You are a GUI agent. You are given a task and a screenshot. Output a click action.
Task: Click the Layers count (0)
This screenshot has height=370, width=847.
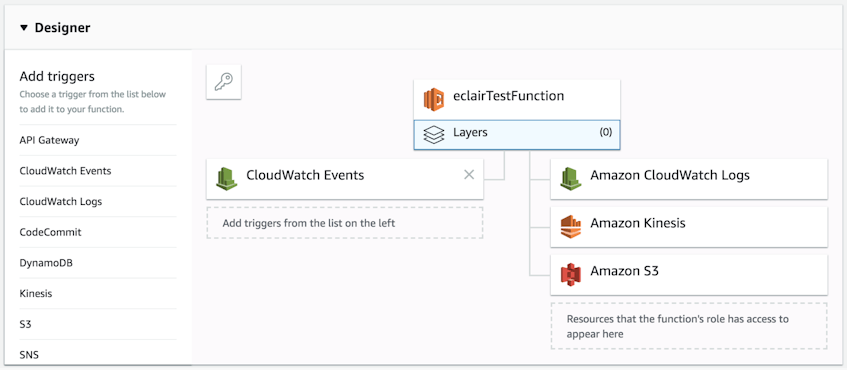click(x=606, y=132)
